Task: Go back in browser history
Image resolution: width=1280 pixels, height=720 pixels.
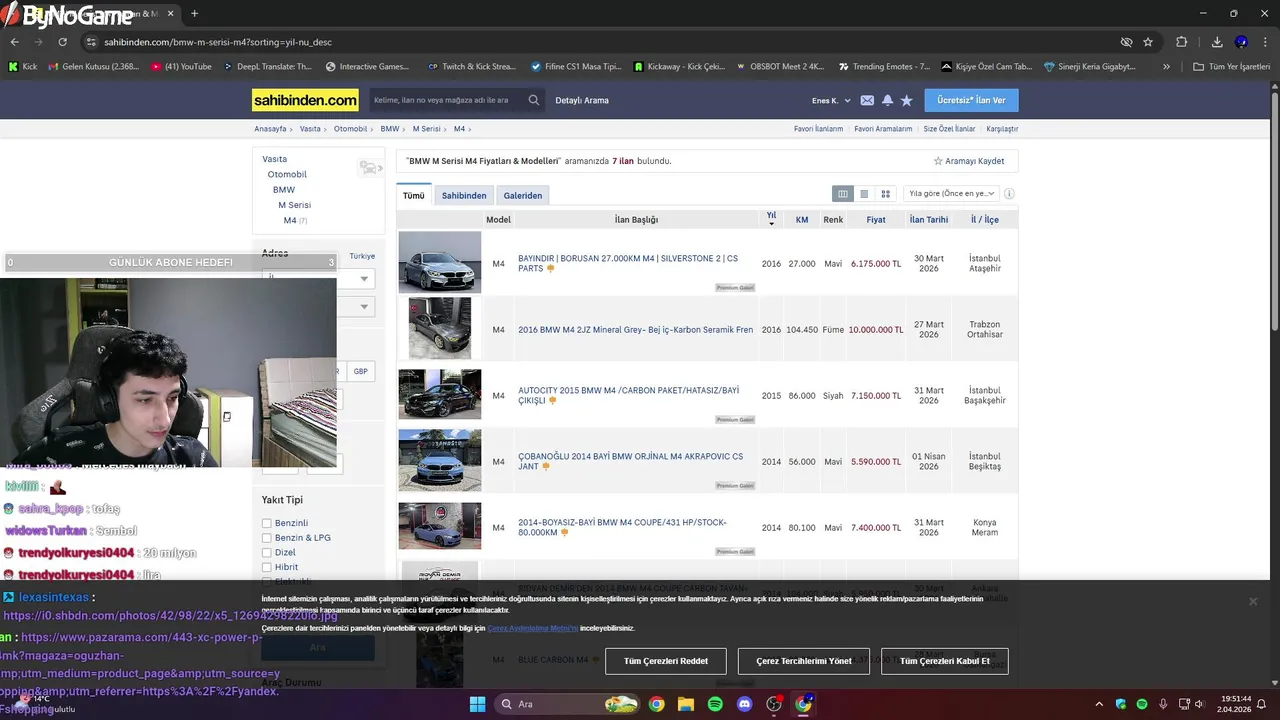Action: pos(14,42)
